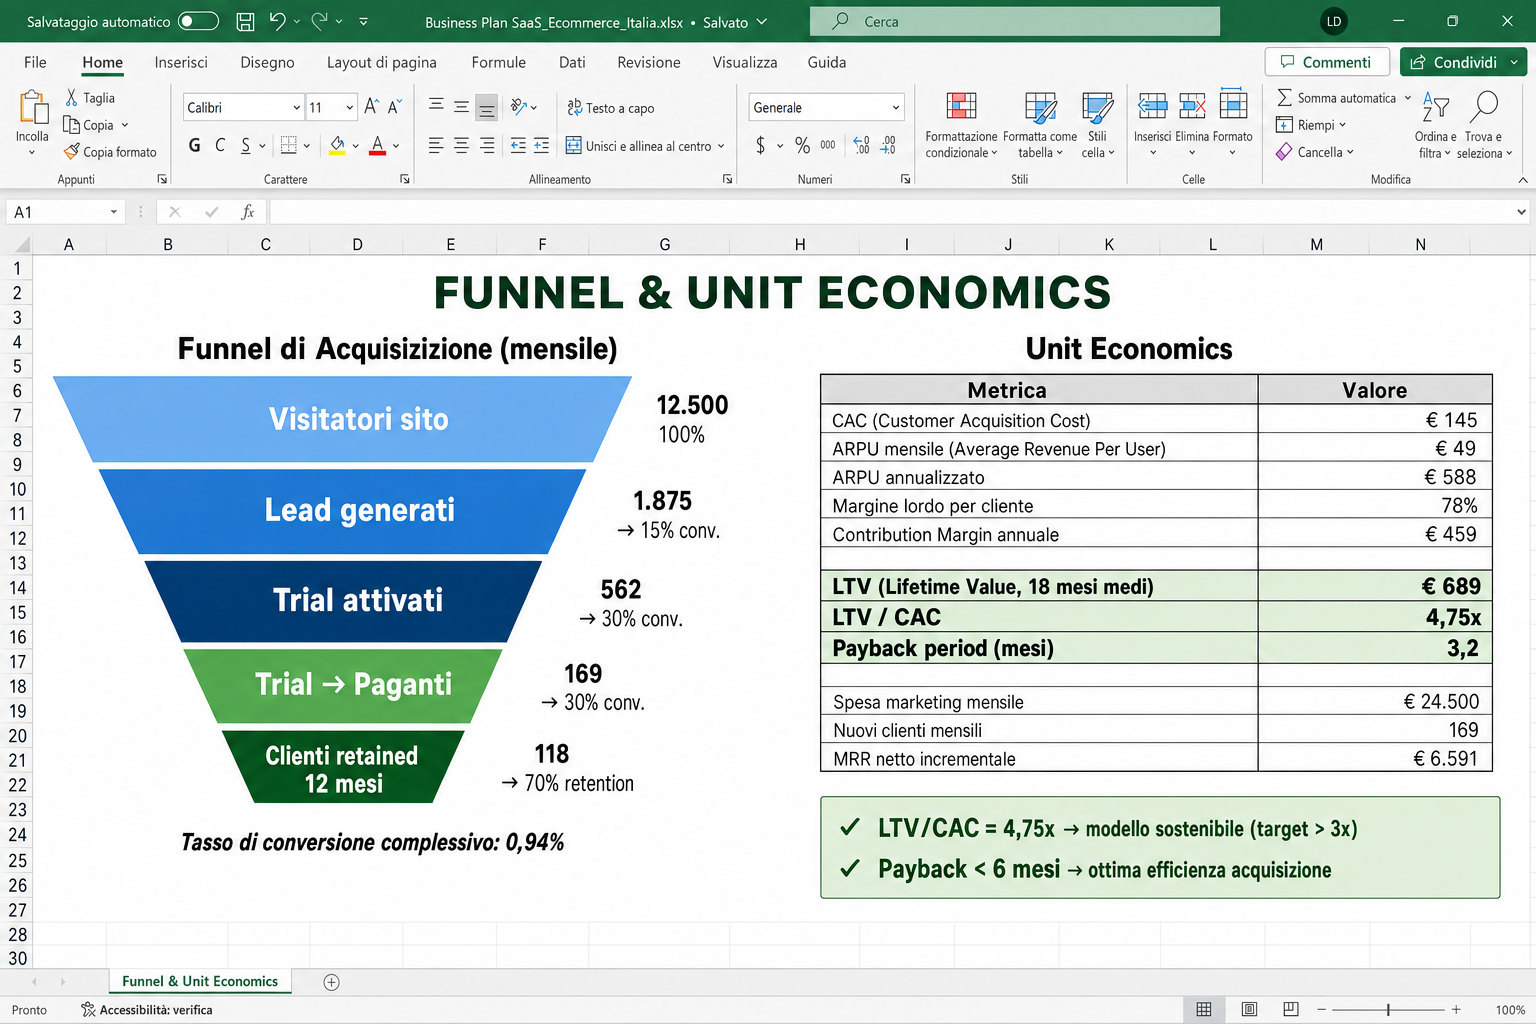Screen dimensions: 1536x1024
Task: Click the insert function fx button
Action: click(x=247, y=212)
